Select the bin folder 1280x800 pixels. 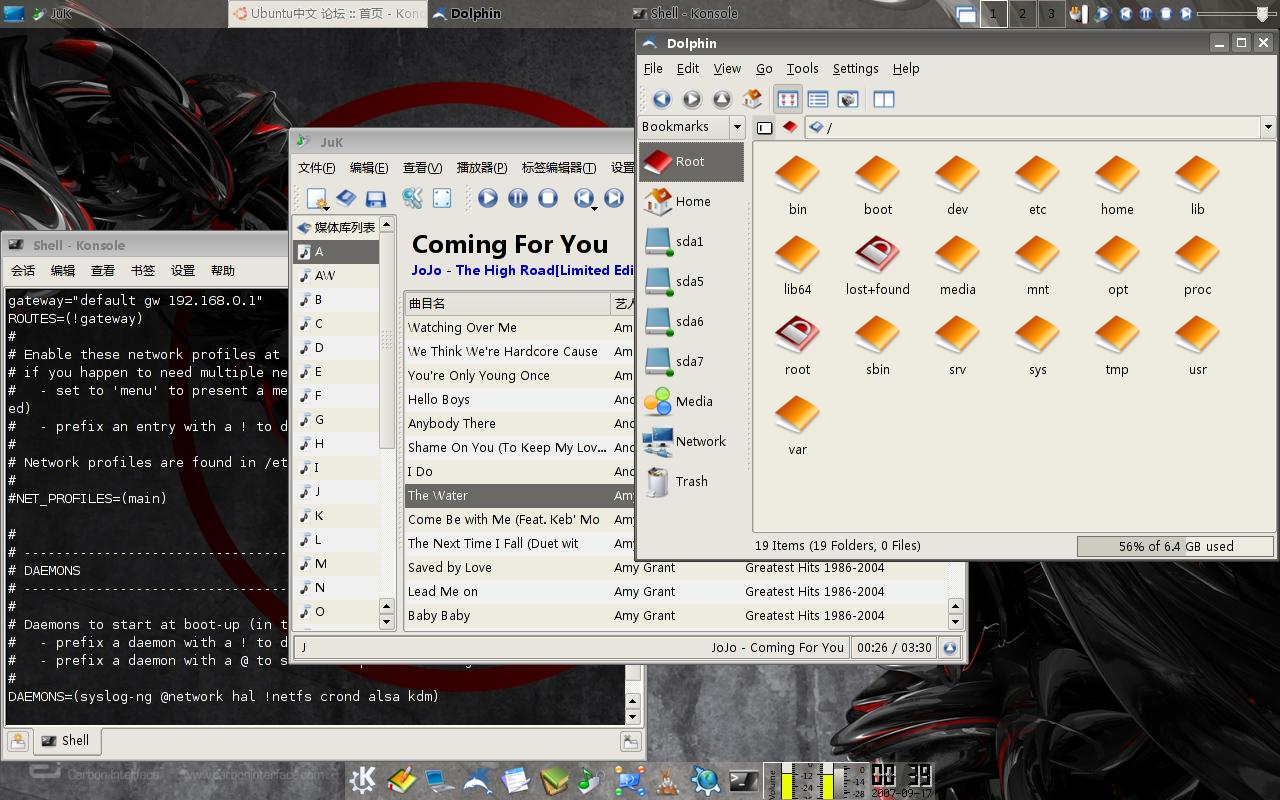point(797,185)
